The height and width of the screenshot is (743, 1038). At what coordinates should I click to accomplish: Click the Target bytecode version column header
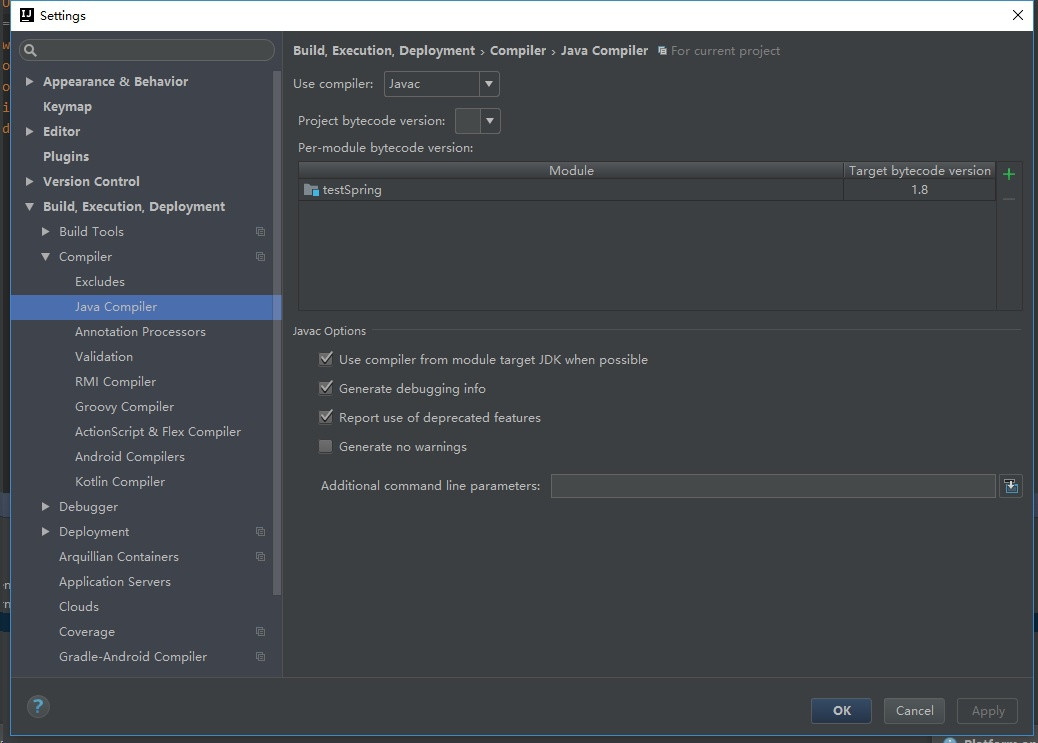pyautogui.click(x=920, y=171)
